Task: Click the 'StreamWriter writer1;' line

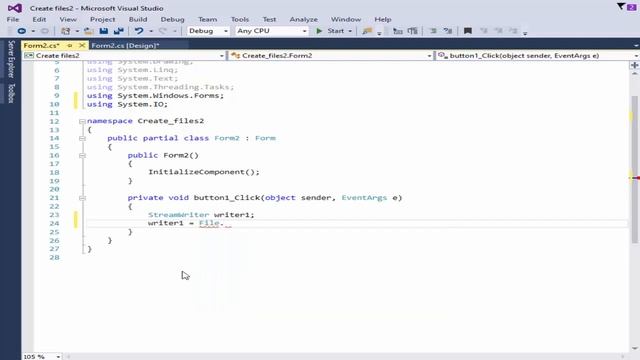Action: coord(201,215)
